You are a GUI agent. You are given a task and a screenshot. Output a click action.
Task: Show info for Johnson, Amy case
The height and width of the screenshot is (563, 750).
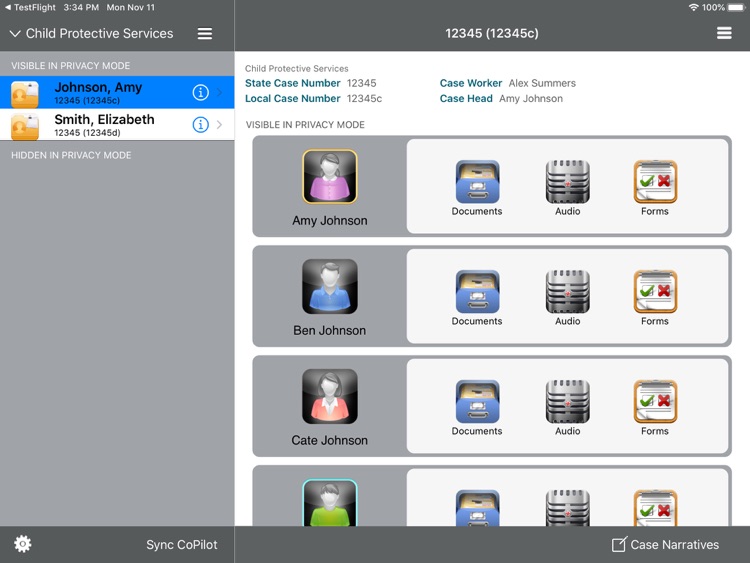click(200, 92)
